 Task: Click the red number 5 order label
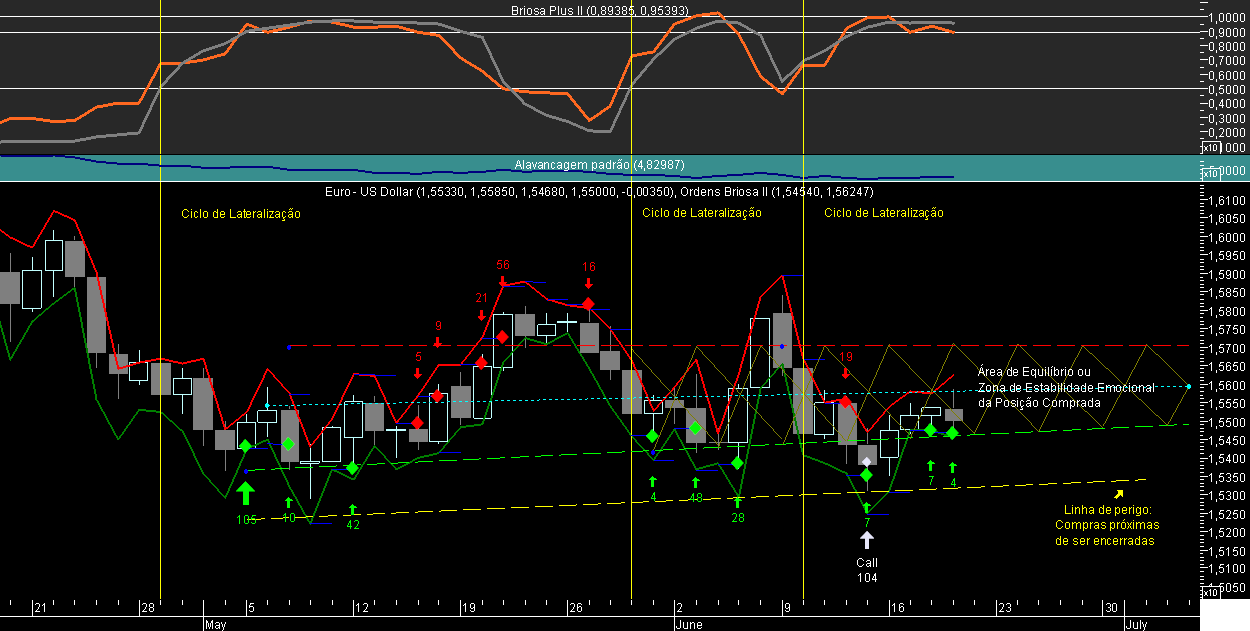coord(418,356)
